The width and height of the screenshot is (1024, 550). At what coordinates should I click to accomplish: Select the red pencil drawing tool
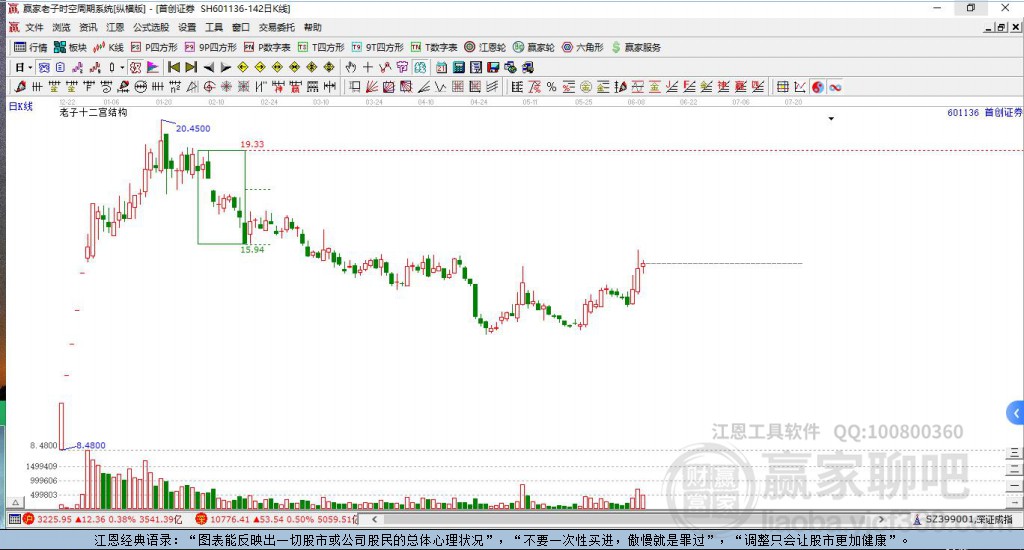tap(20, 87)
